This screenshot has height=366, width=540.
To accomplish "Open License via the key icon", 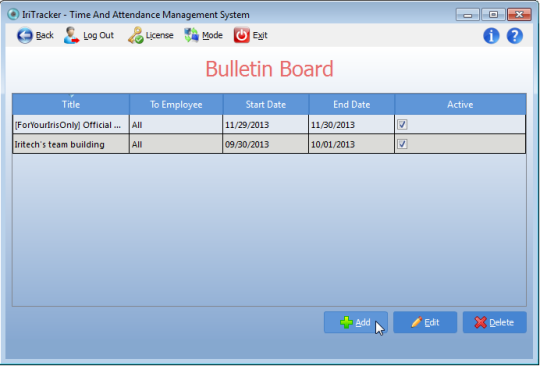I will click(x=136, y=35).
